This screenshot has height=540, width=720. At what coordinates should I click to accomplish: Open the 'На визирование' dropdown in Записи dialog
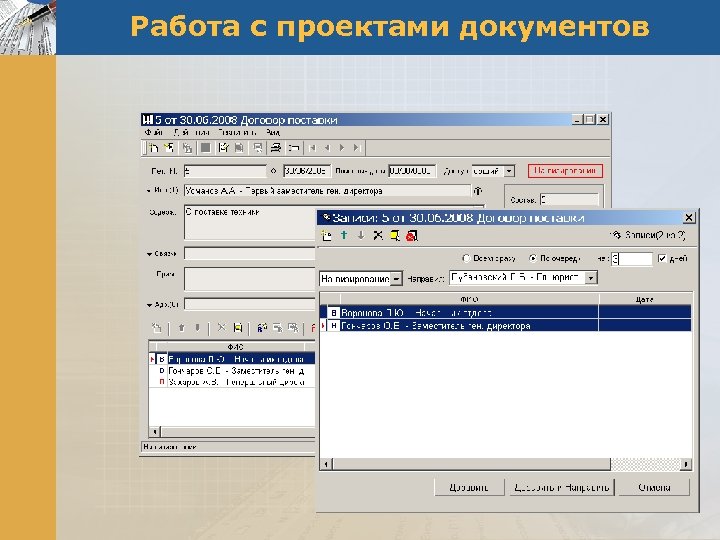[396, 279]
